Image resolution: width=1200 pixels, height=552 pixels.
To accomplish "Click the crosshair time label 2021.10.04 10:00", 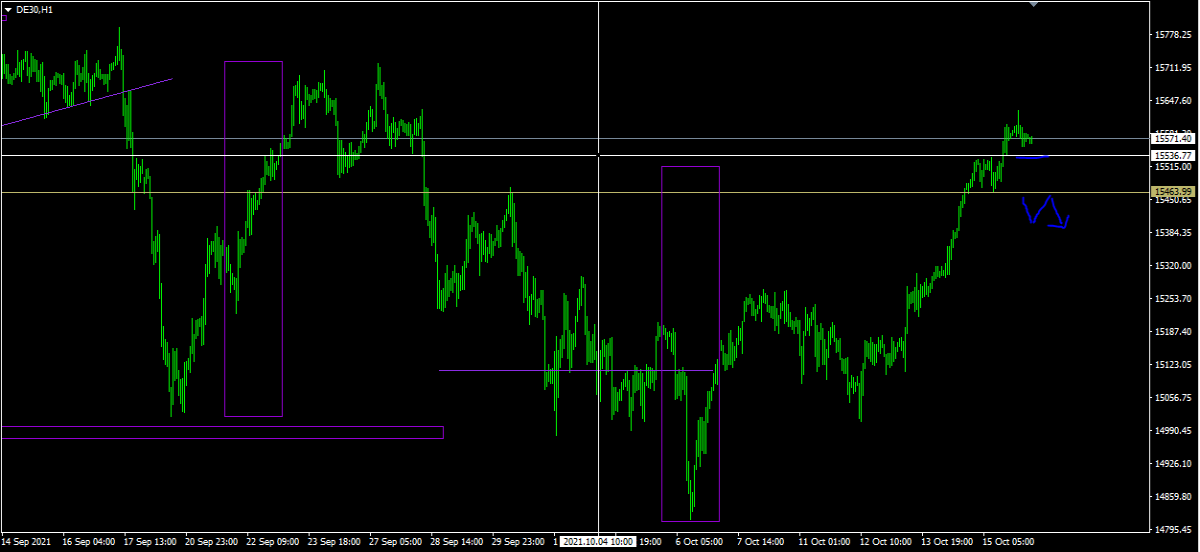I will pos(597,541).
